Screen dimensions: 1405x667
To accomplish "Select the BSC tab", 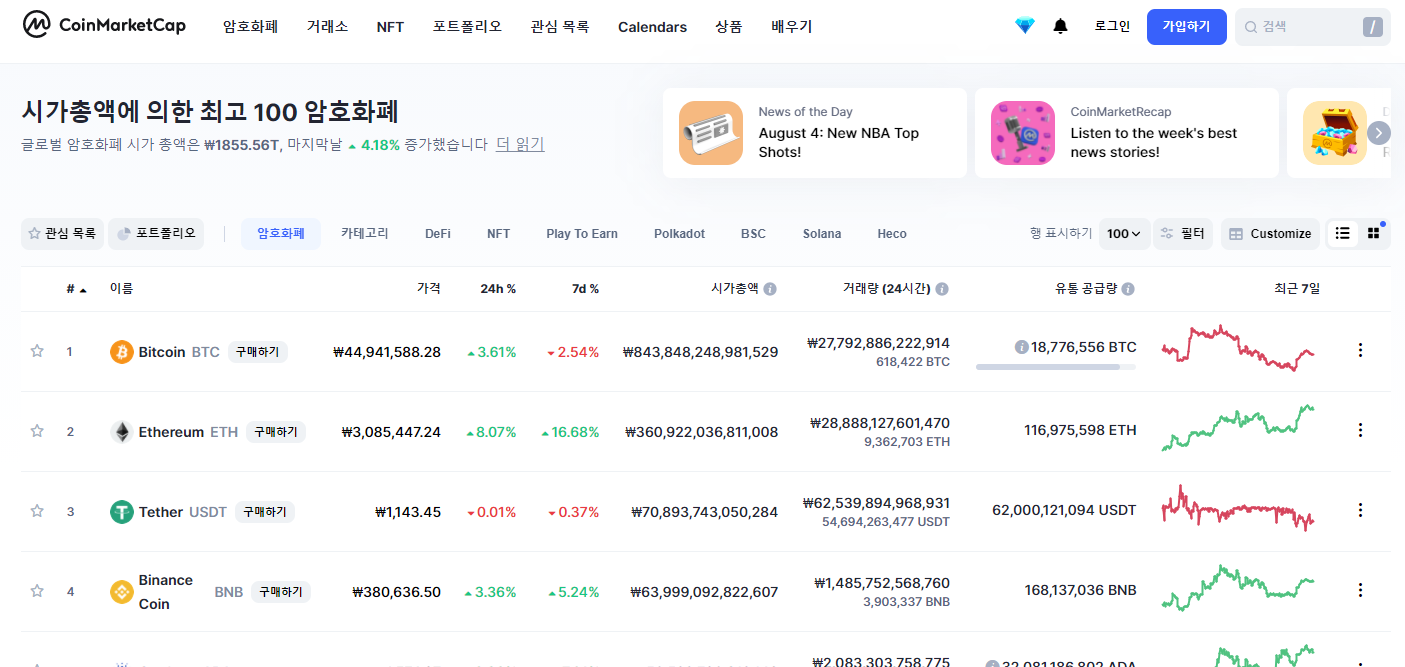I will 753,234.
